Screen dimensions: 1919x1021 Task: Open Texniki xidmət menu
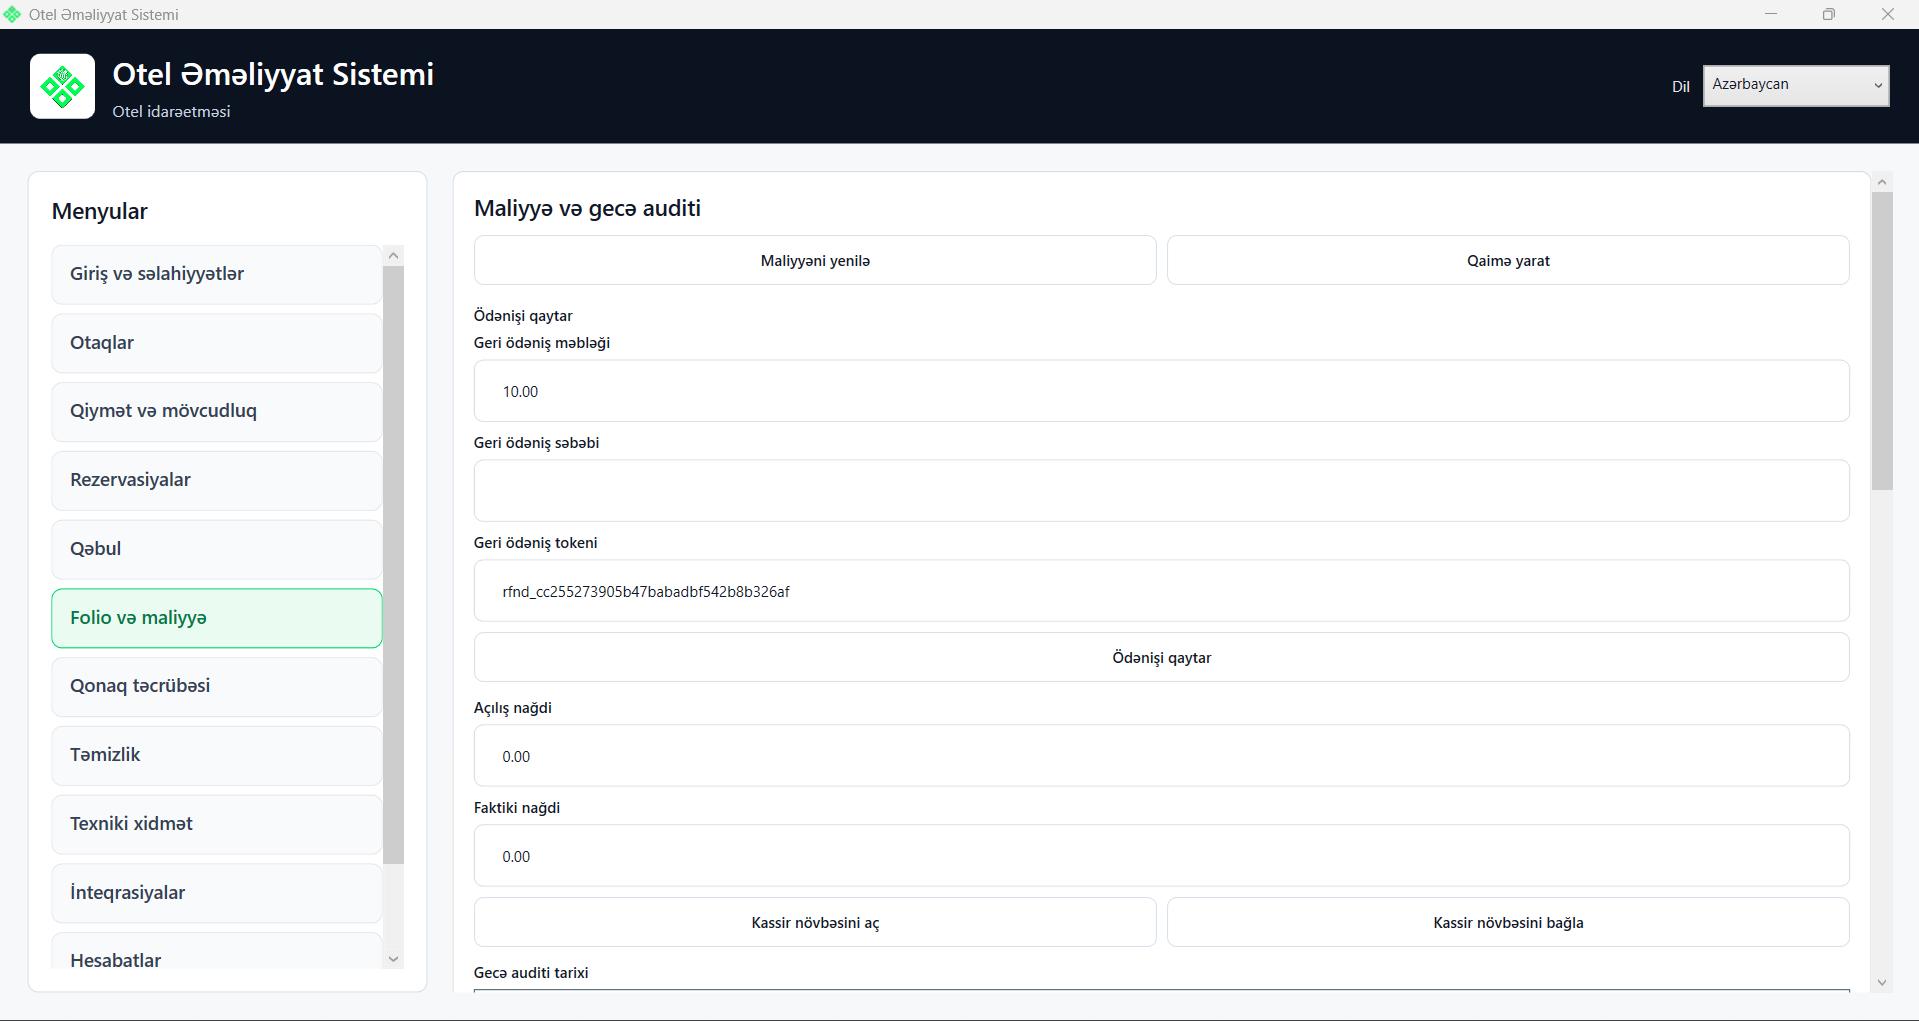coord(216,824)
